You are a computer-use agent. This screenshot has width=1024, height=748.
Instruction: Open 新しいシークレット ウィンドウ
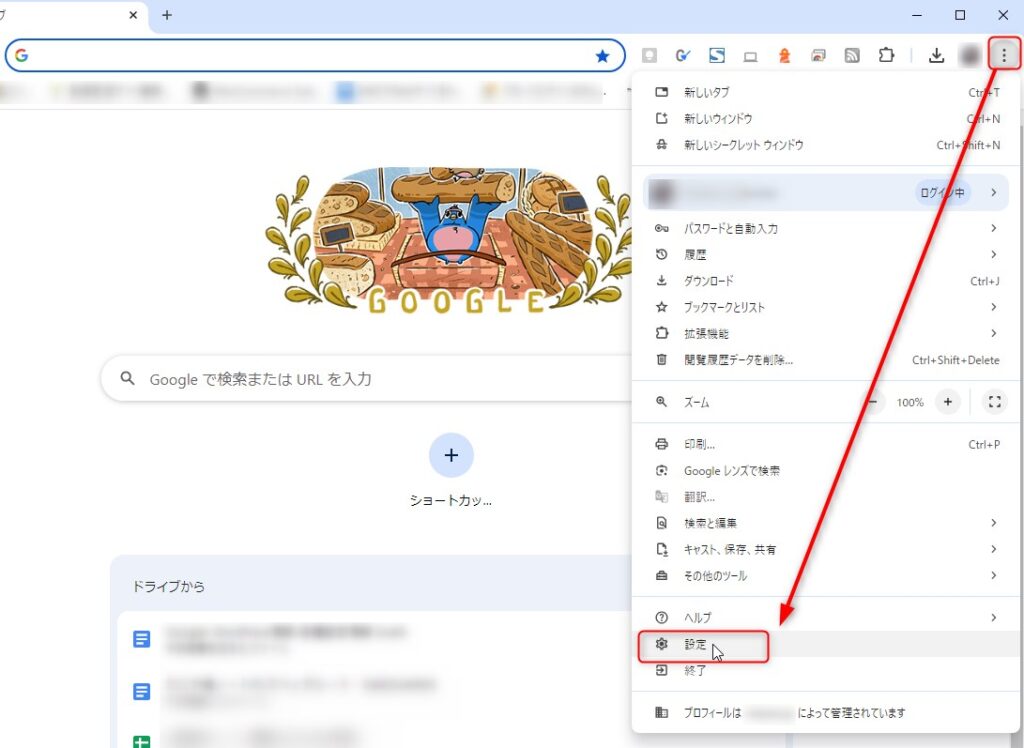click(x=827, y=145)
